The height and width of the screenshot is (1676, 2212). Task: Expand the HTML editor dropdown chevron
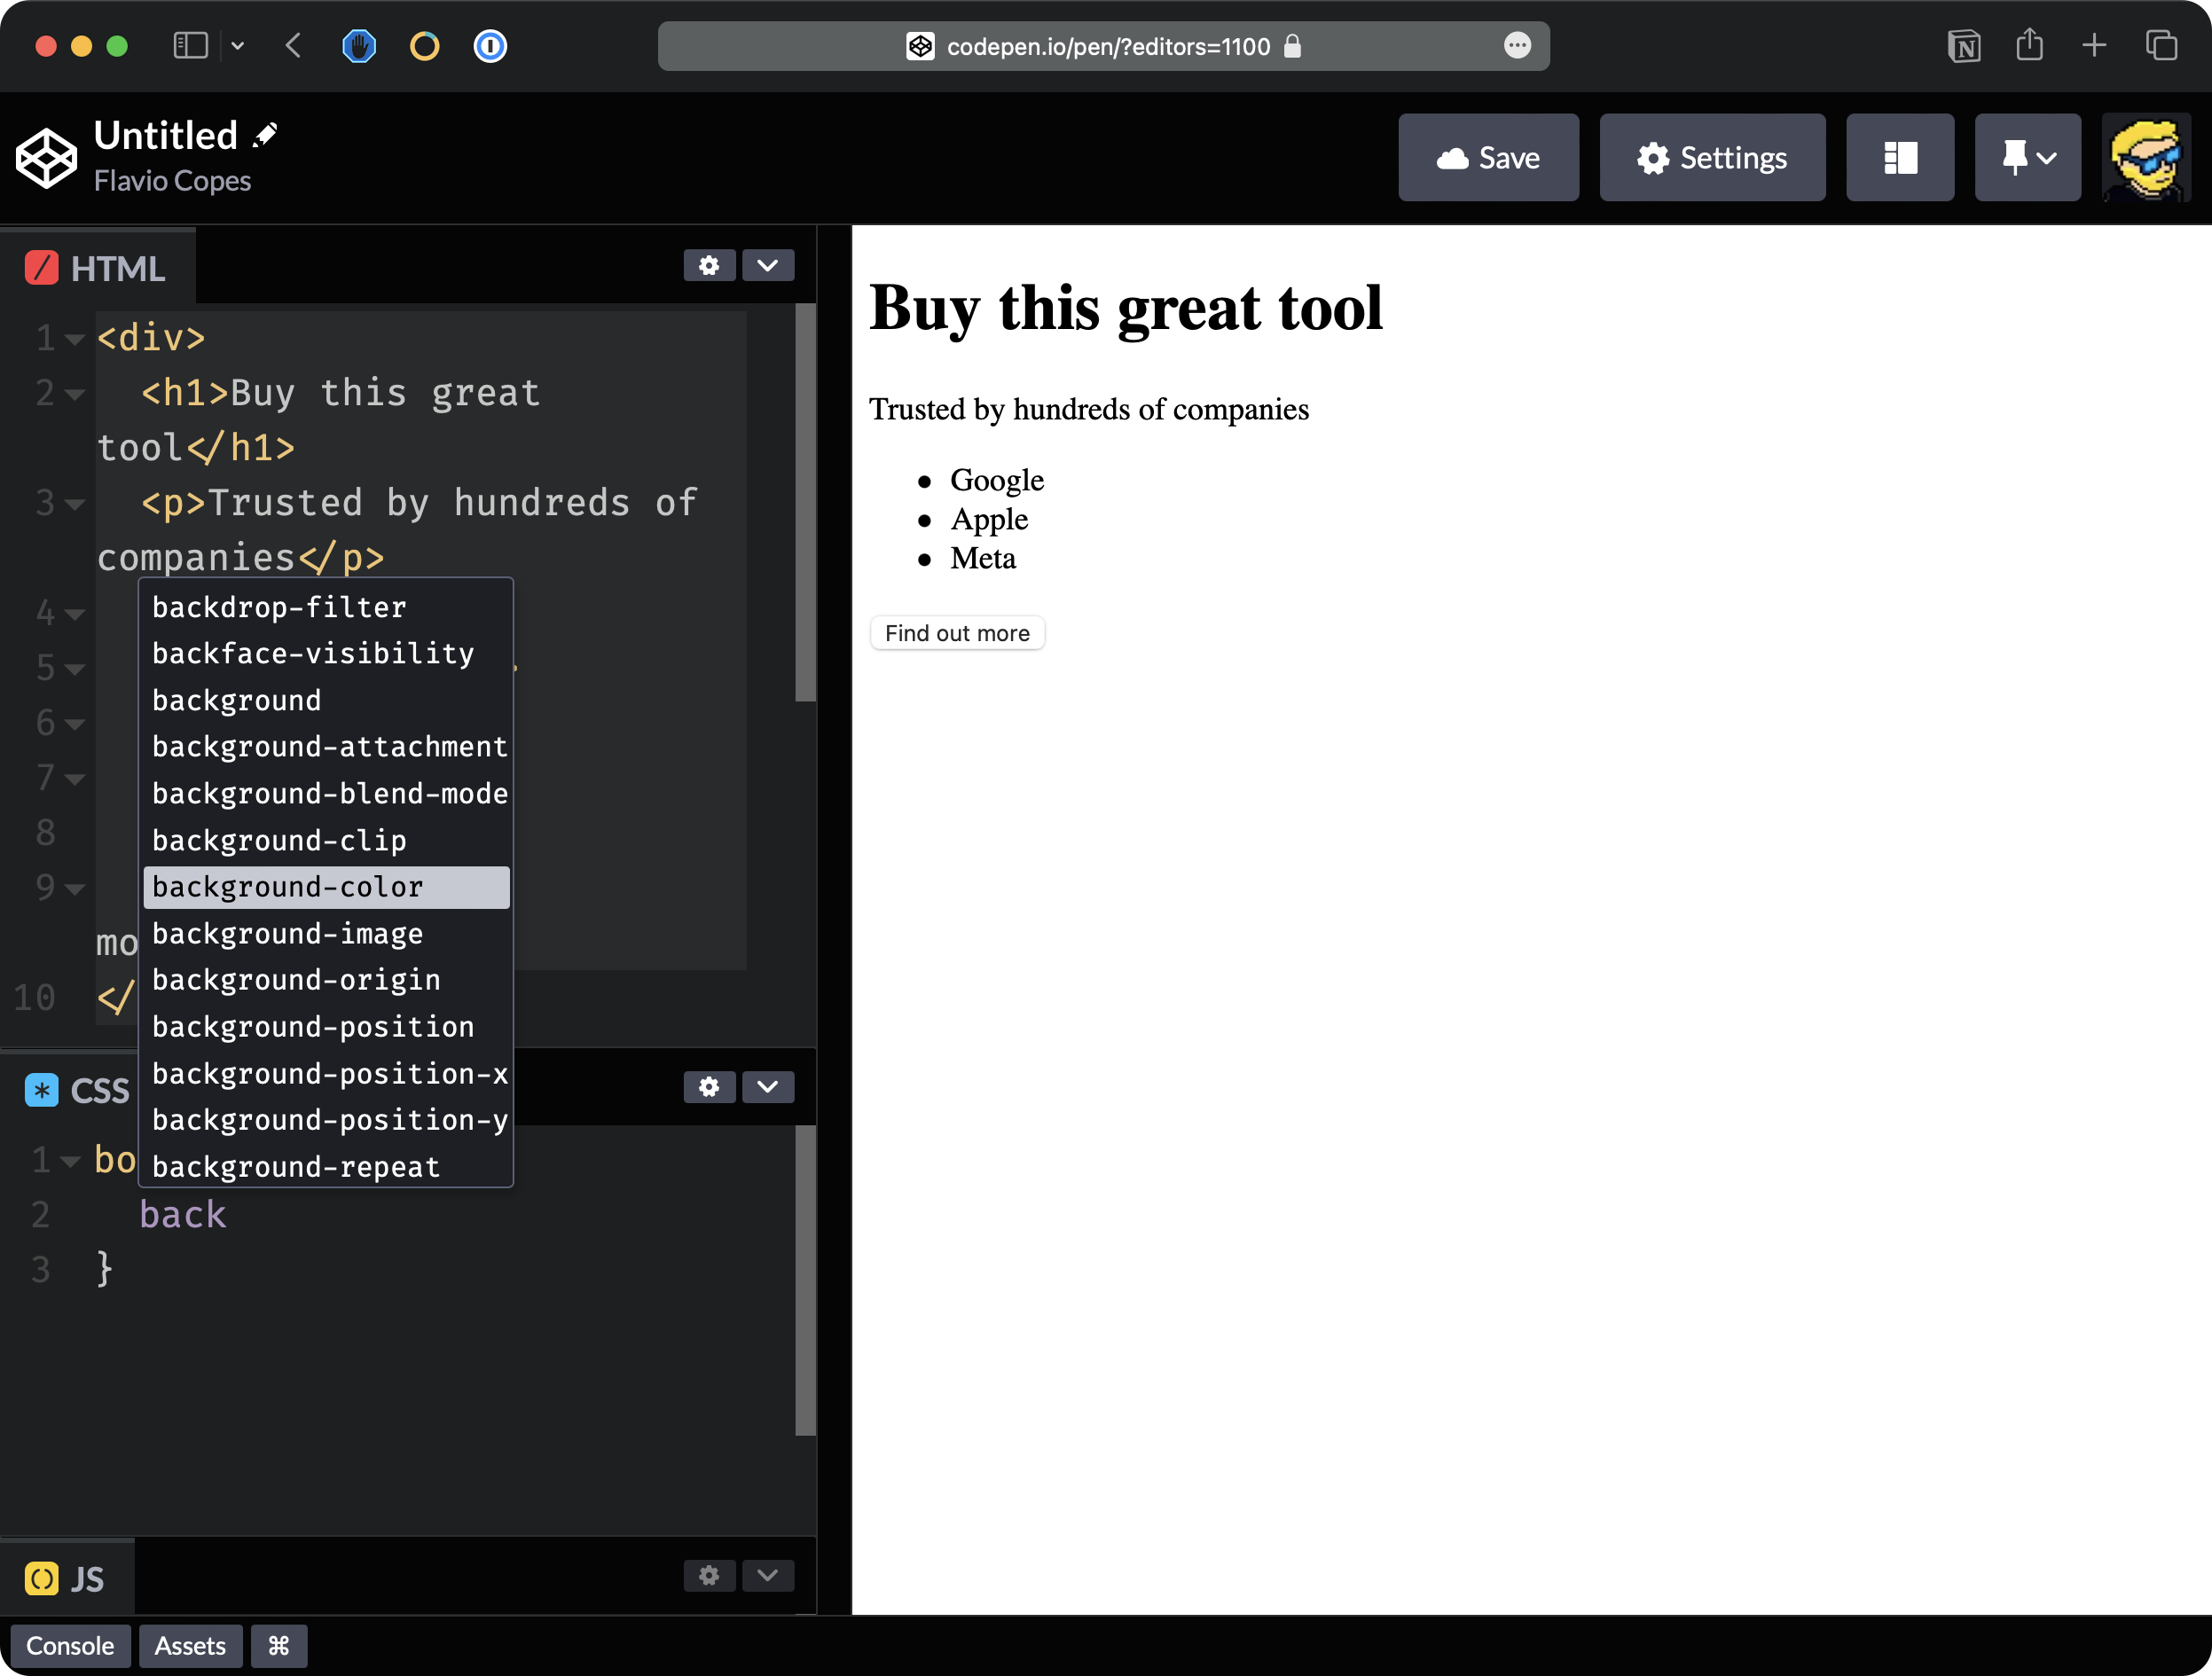point(767,265)
